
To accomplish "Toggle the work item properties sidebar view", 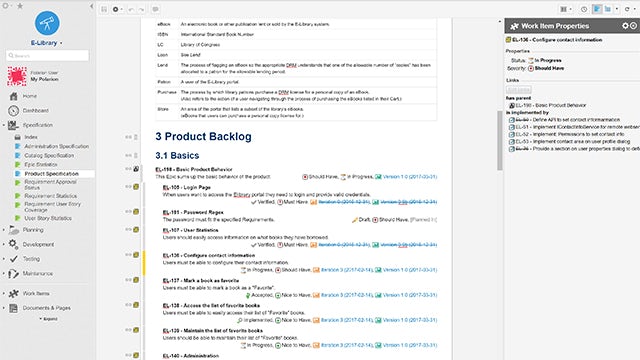I will 597,9.
